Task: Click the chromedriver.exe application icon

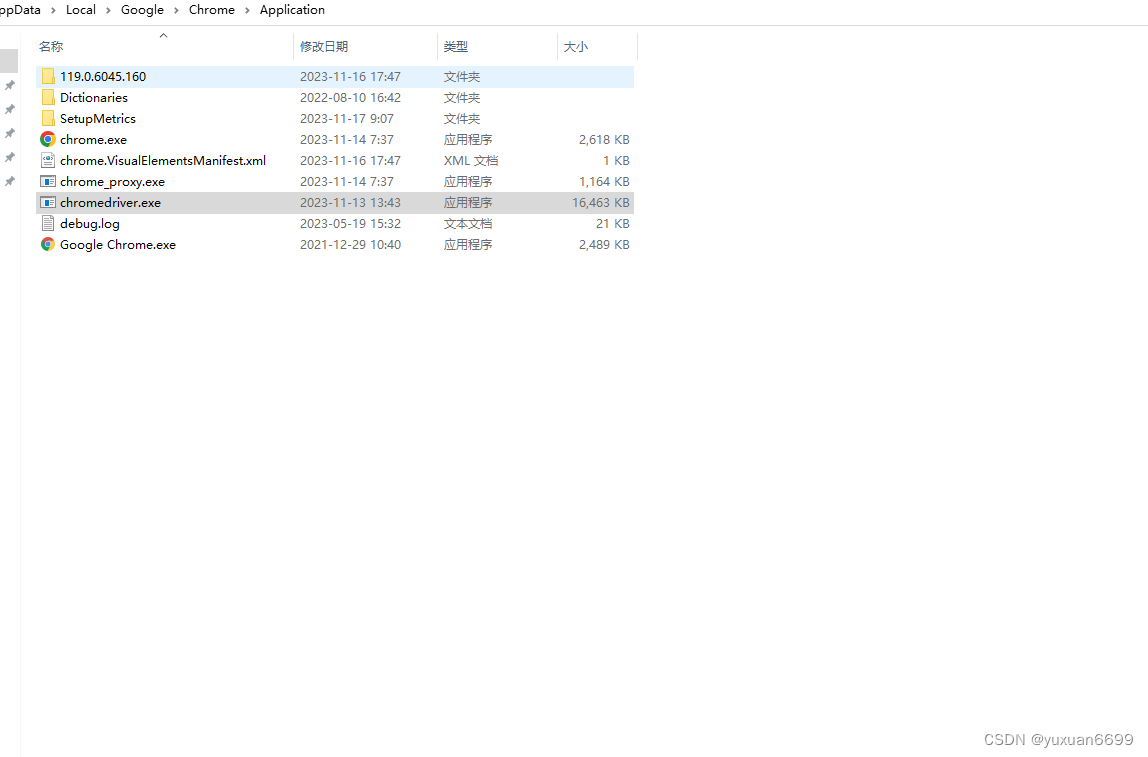Action: (x=48, y=203)
